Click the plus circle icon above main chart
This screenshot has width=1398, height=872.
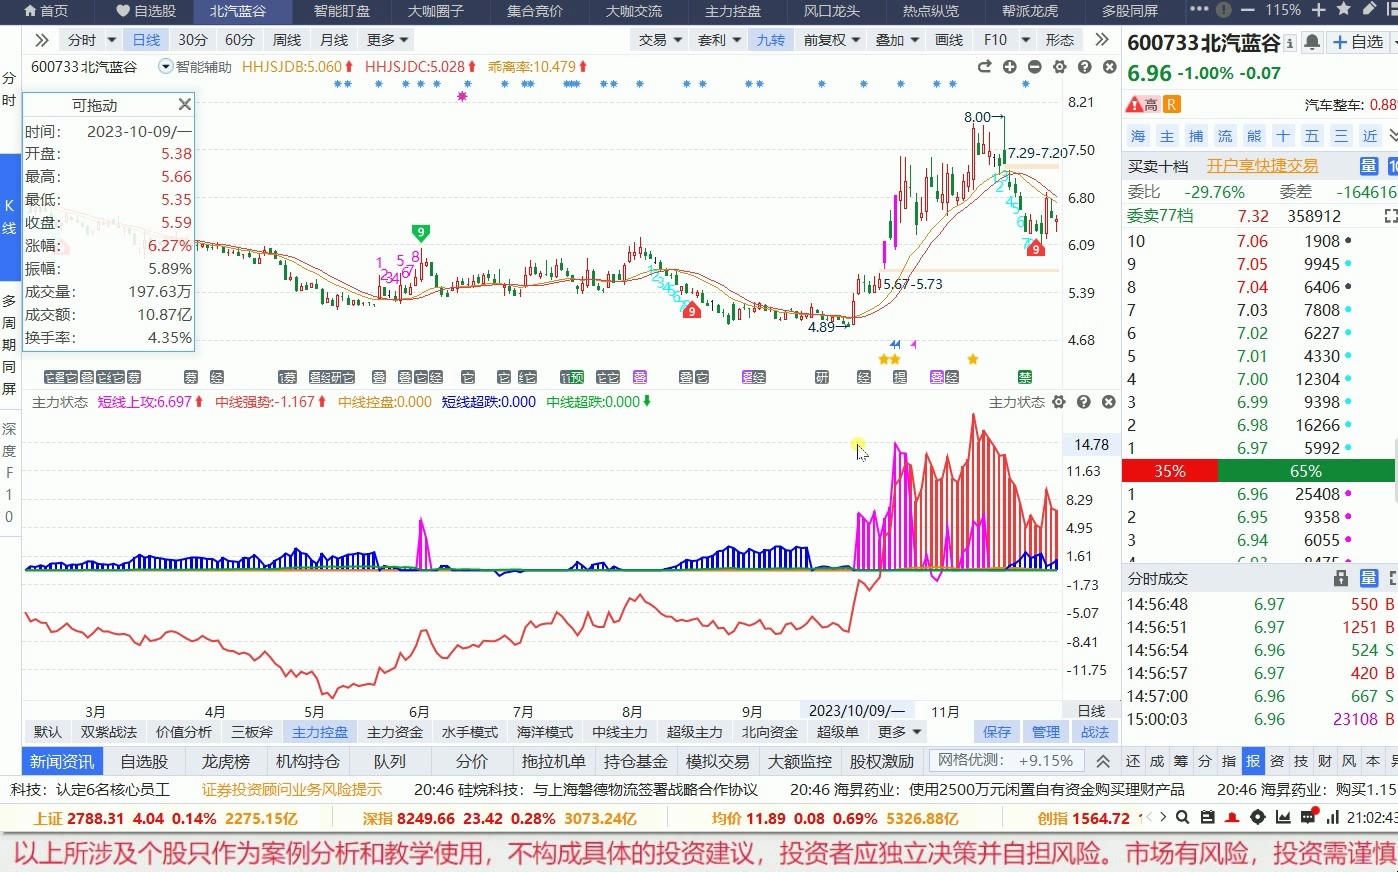coord(1009,67)
